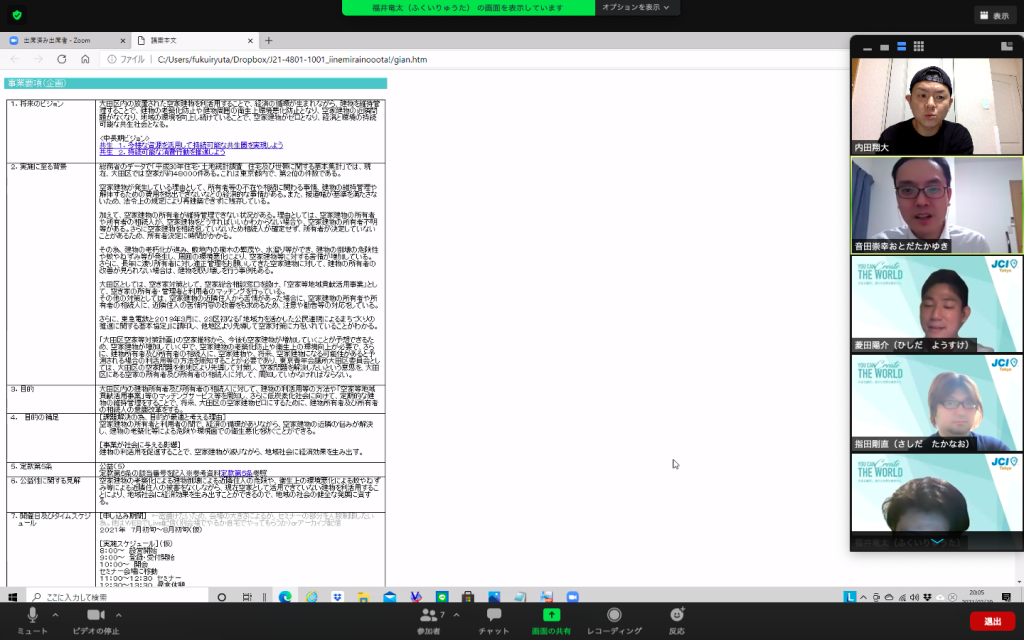Click the 表示 view button
Screen dimensions: 1024x640
993,15
